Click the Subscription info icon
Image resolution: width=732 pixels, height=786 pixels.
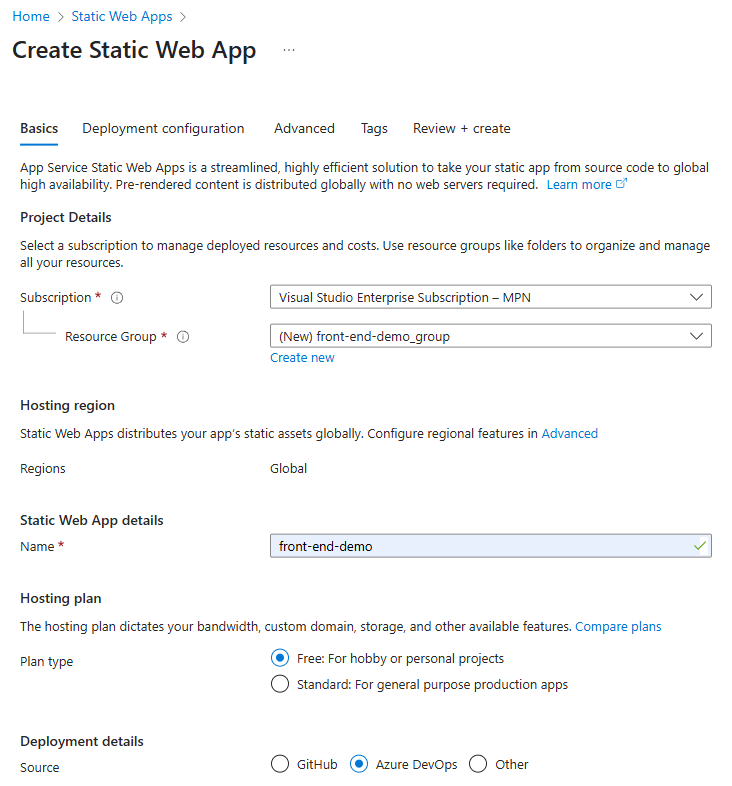pos(117,298)
